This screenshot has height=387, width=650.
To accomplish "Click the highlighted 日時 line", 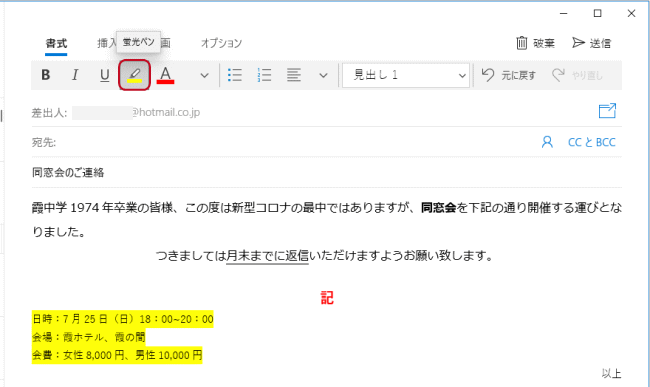I will click(123, 319).
